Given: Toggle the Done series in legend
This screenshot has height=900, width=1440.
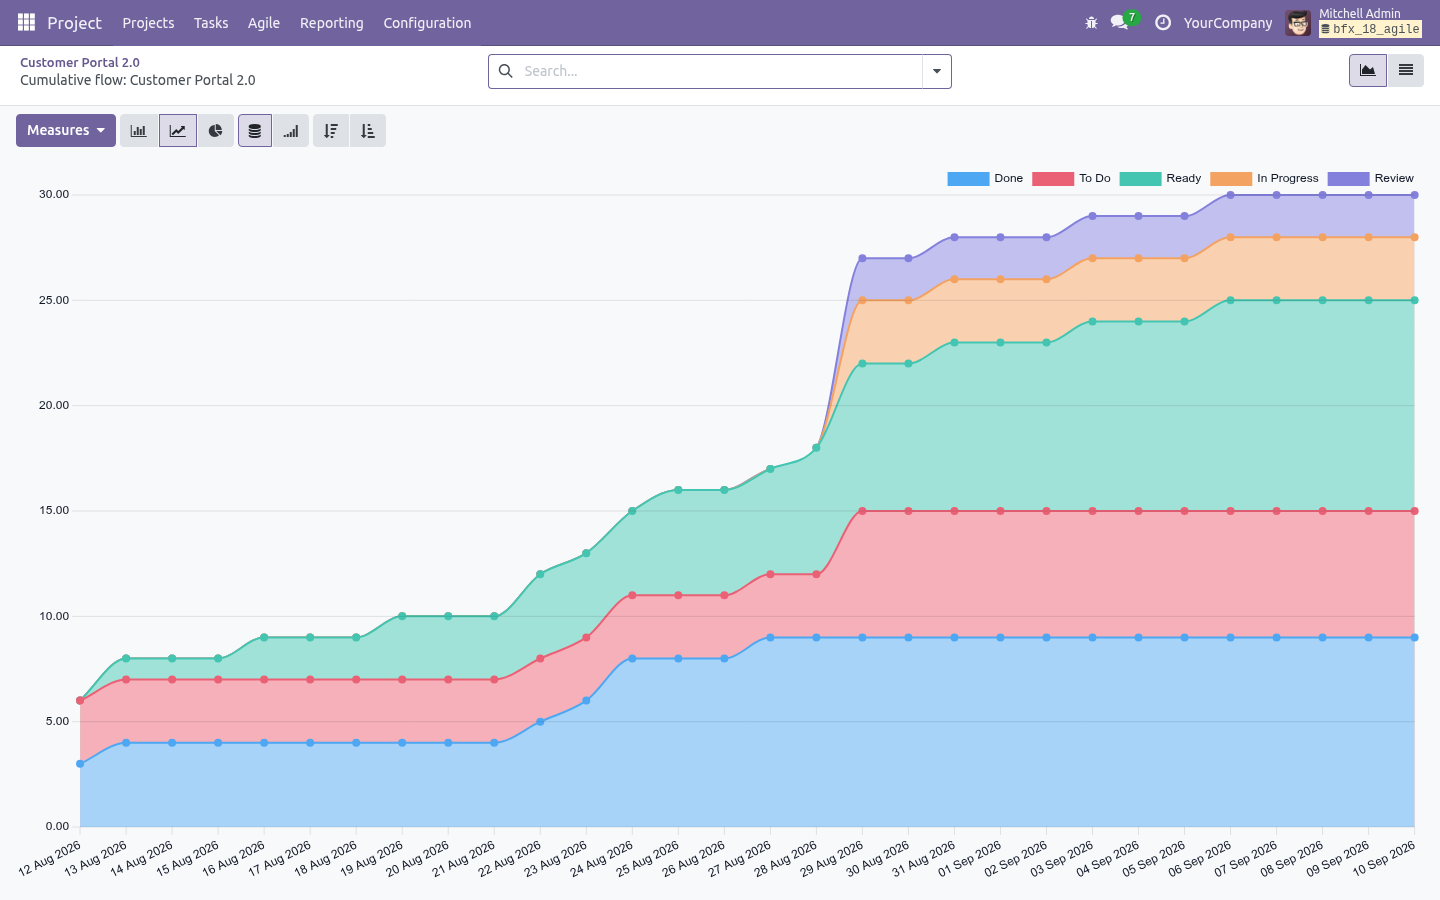Looking at the screenshot, I should coord(985,179).
